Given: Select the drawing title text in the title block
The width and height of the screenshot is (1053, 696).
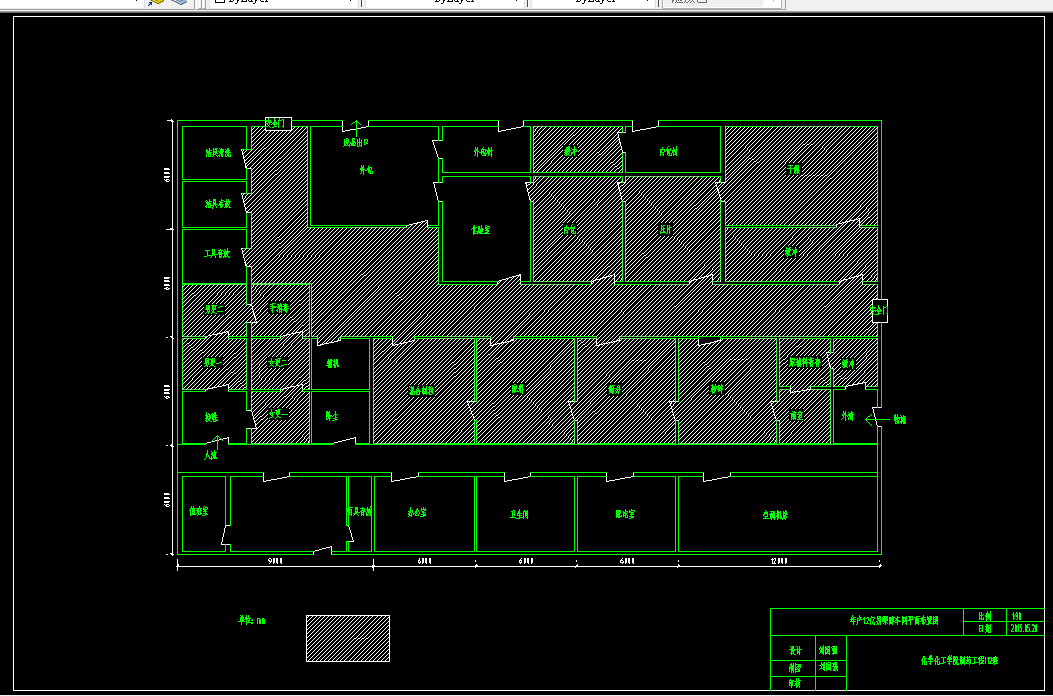Looking at the screenshot, I should click(x=894, y=621).
